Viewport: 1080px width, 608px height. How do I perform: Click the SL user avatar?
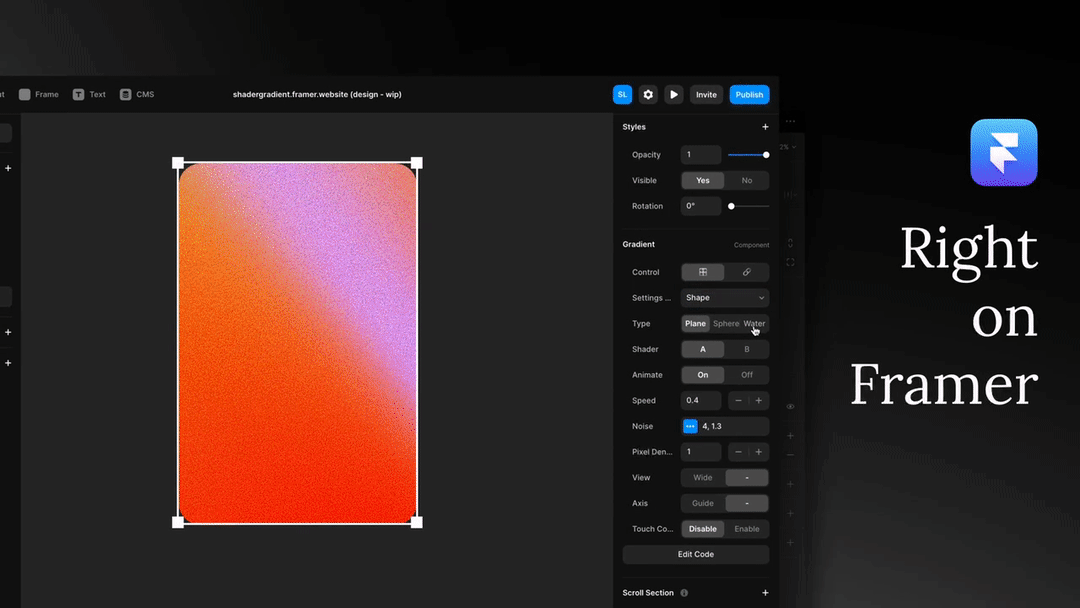click(622, 94)
